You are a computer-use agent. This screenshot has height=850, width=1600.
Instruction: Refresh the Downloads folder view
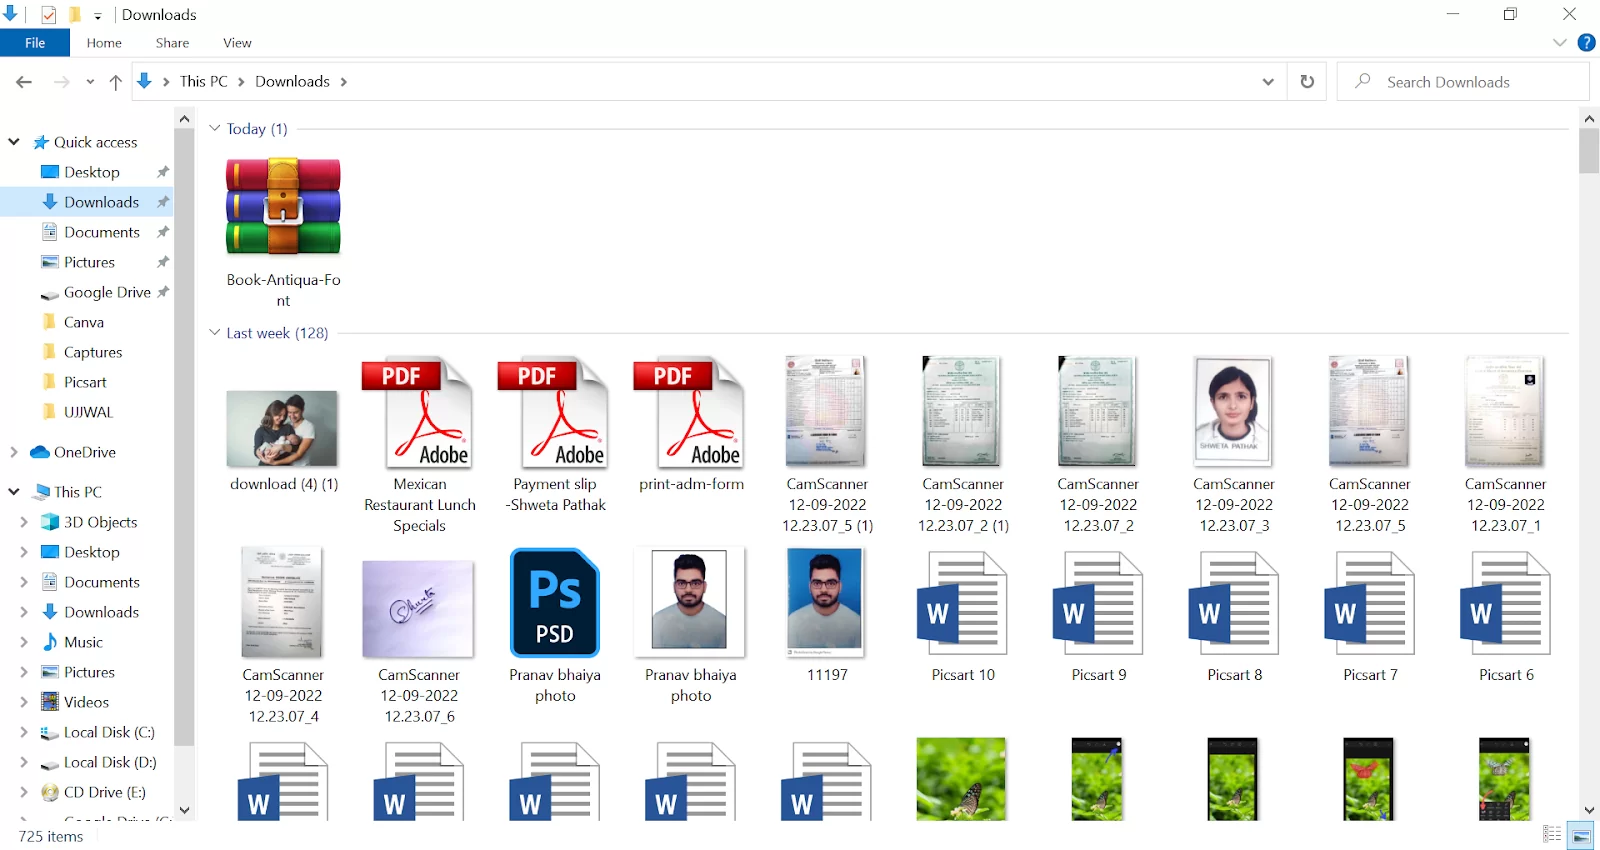(1307, 82)
